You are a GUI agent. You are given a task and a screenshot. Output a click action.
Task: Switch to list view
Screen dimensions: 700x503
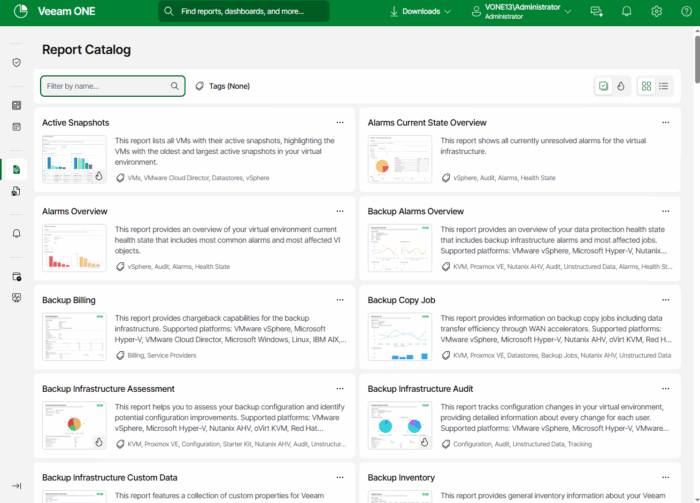[663, 86]
